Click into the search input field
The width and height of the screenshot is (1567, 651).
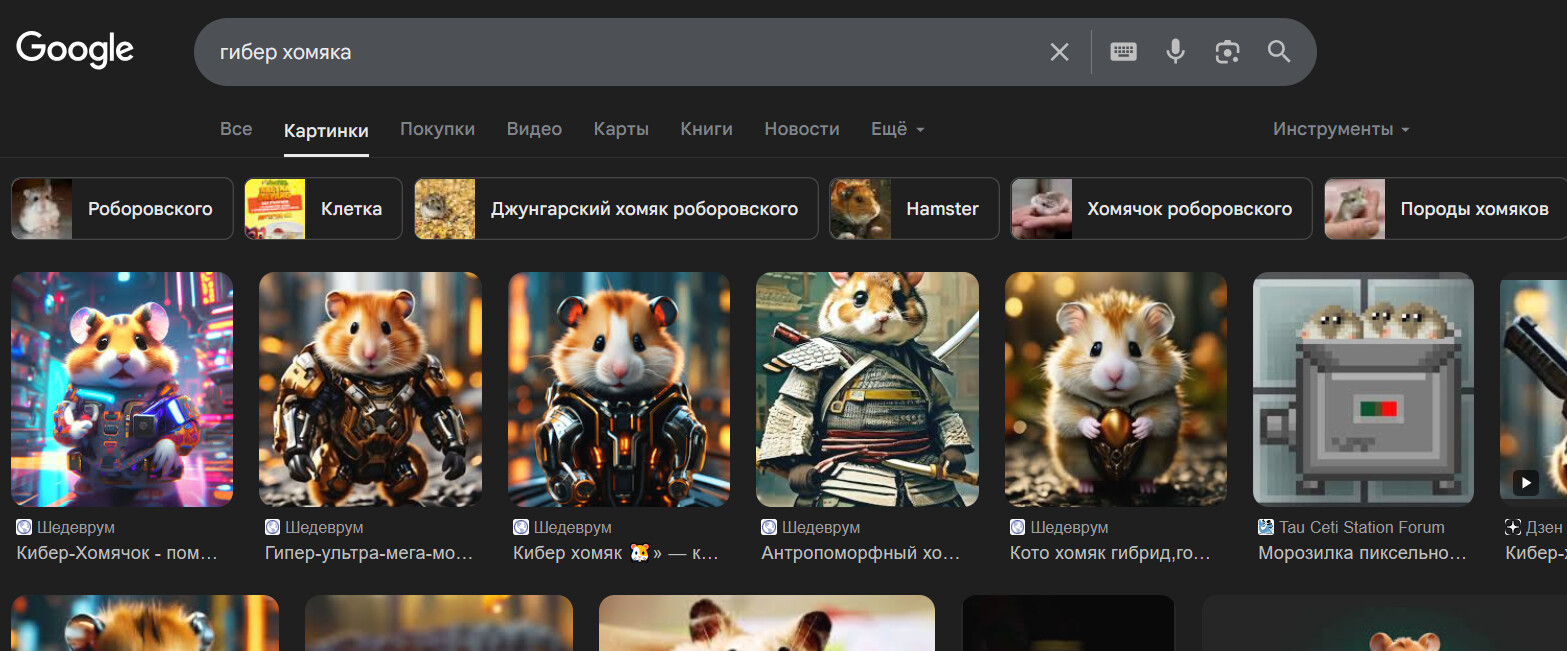point(620,52)
